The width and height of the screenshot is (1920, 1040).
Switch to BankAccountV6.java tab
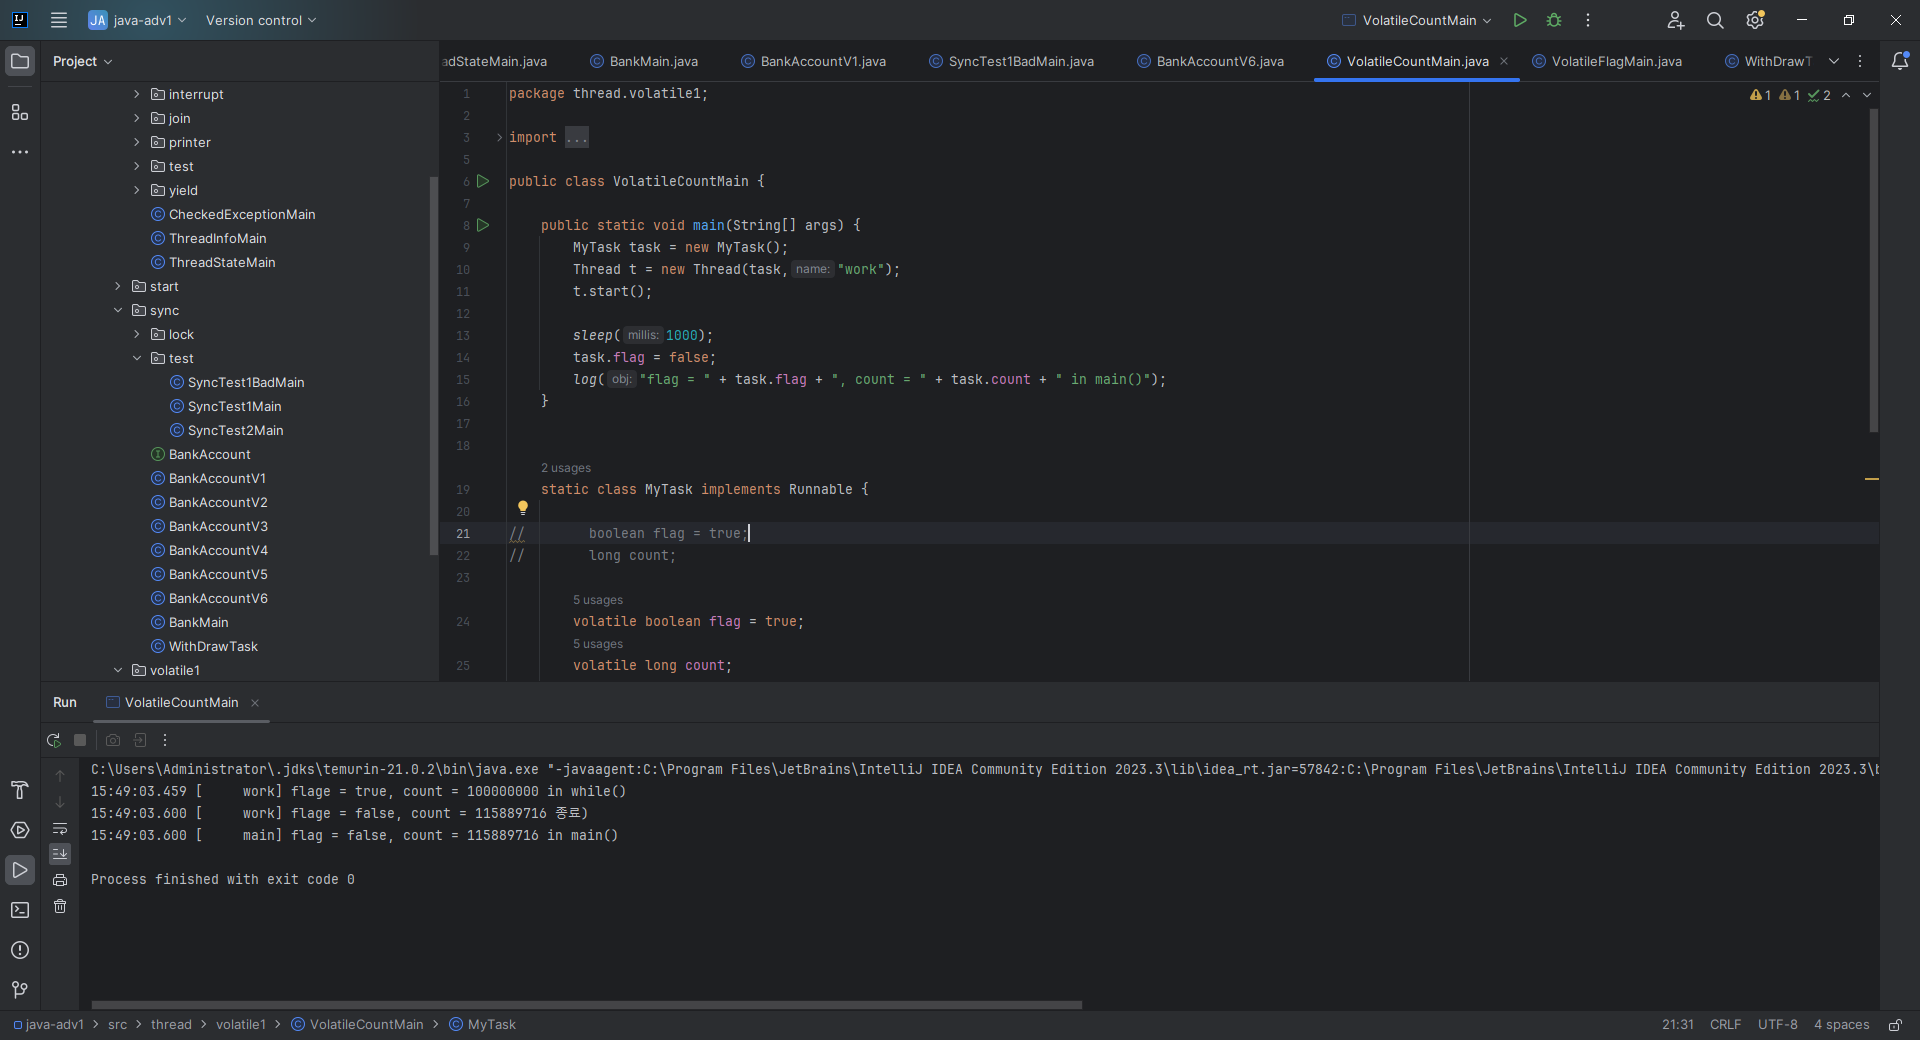(1210, 61)
